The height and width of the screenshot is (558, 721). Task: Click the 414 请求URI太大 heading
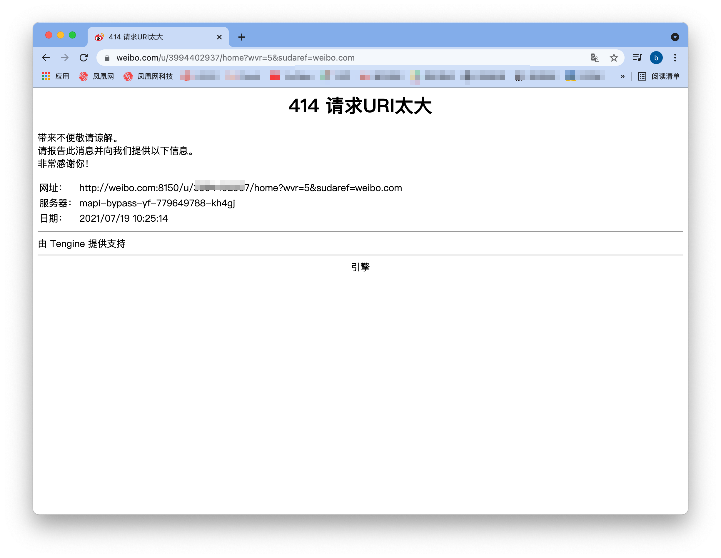pos(360,106)
